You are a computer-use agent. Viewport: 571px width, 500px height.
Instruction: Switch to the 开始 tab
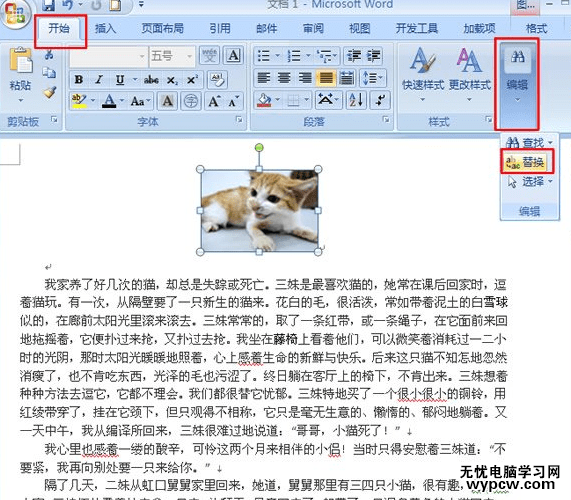click(59, 28)
